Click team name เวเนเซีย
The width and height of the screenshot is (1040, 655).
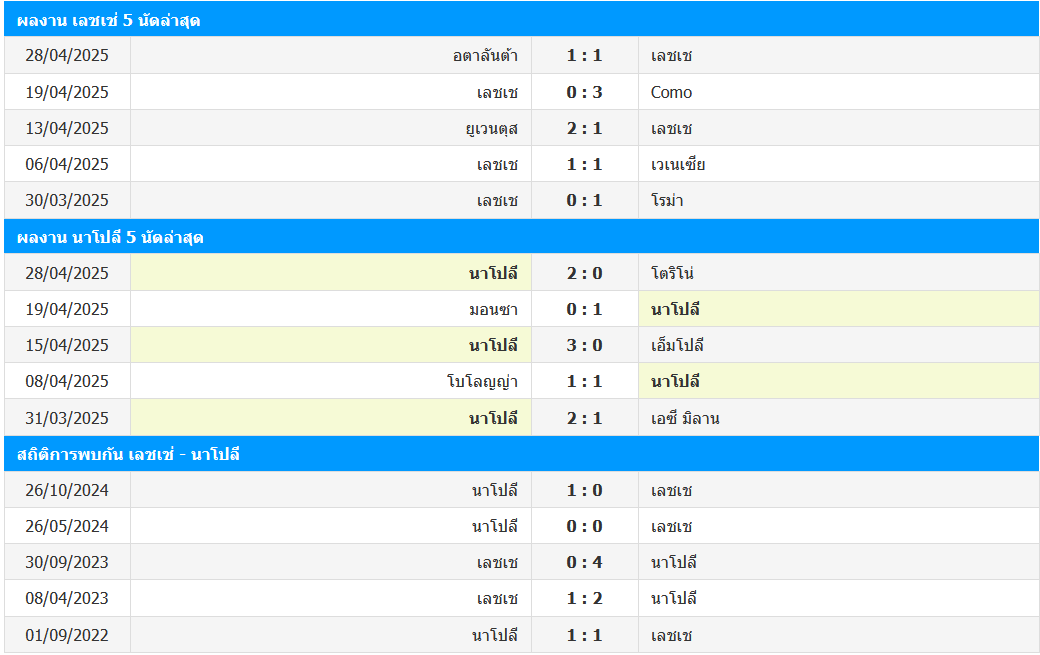coord(677,164)
